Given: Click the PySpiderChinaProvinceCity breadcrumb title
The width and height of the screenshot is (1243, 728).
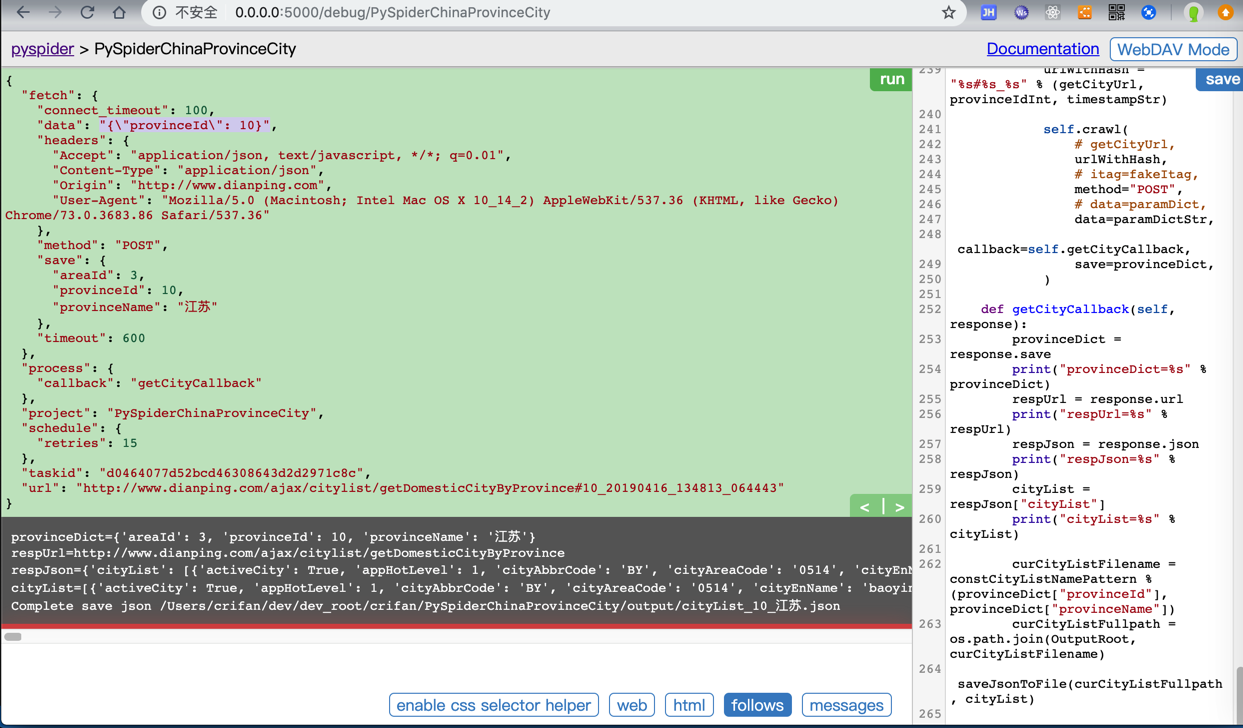Looking at the screenshot, I should point(195,49).
